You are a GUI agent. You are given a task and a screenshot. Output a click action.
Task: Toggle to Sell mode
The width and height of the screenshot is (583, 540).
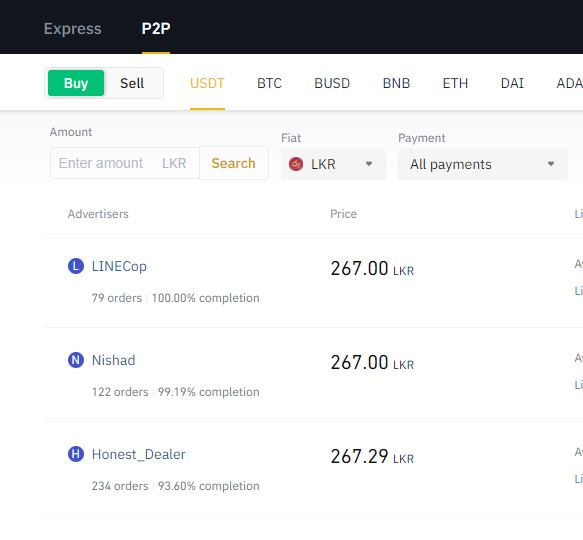tap(132, 83)
